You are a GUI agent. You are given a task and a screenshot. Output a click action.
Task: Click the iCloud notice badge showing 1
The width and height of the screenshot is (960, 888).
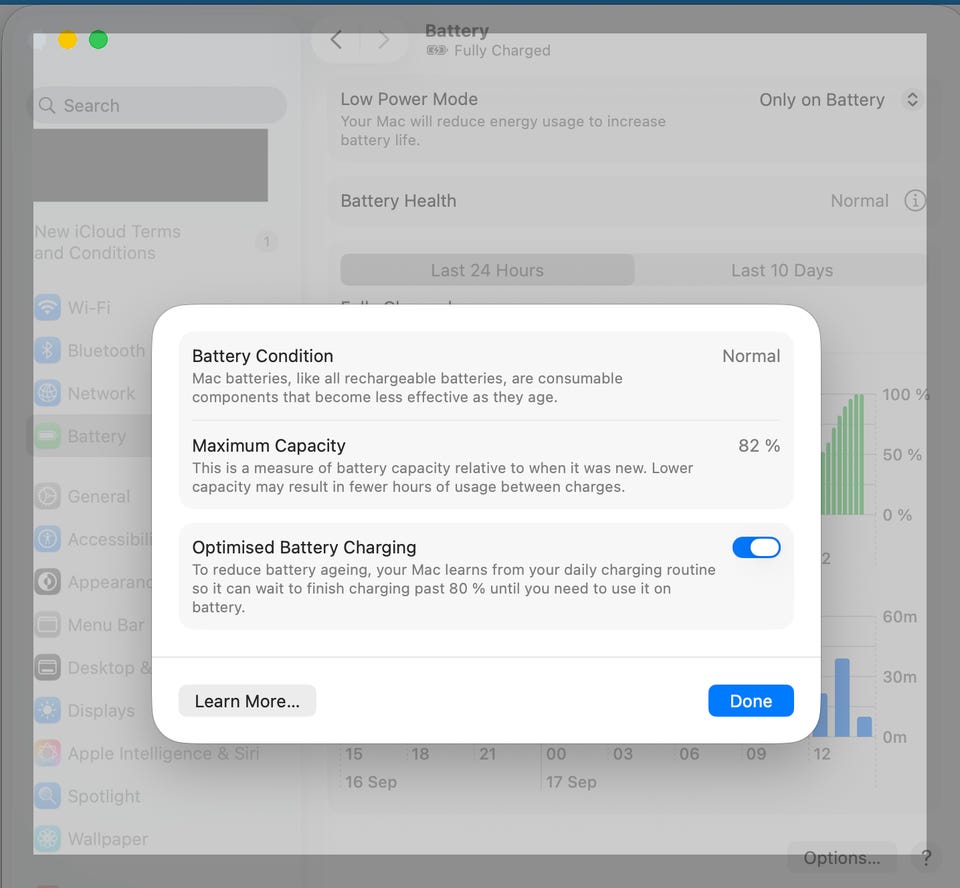click(266, 242)
